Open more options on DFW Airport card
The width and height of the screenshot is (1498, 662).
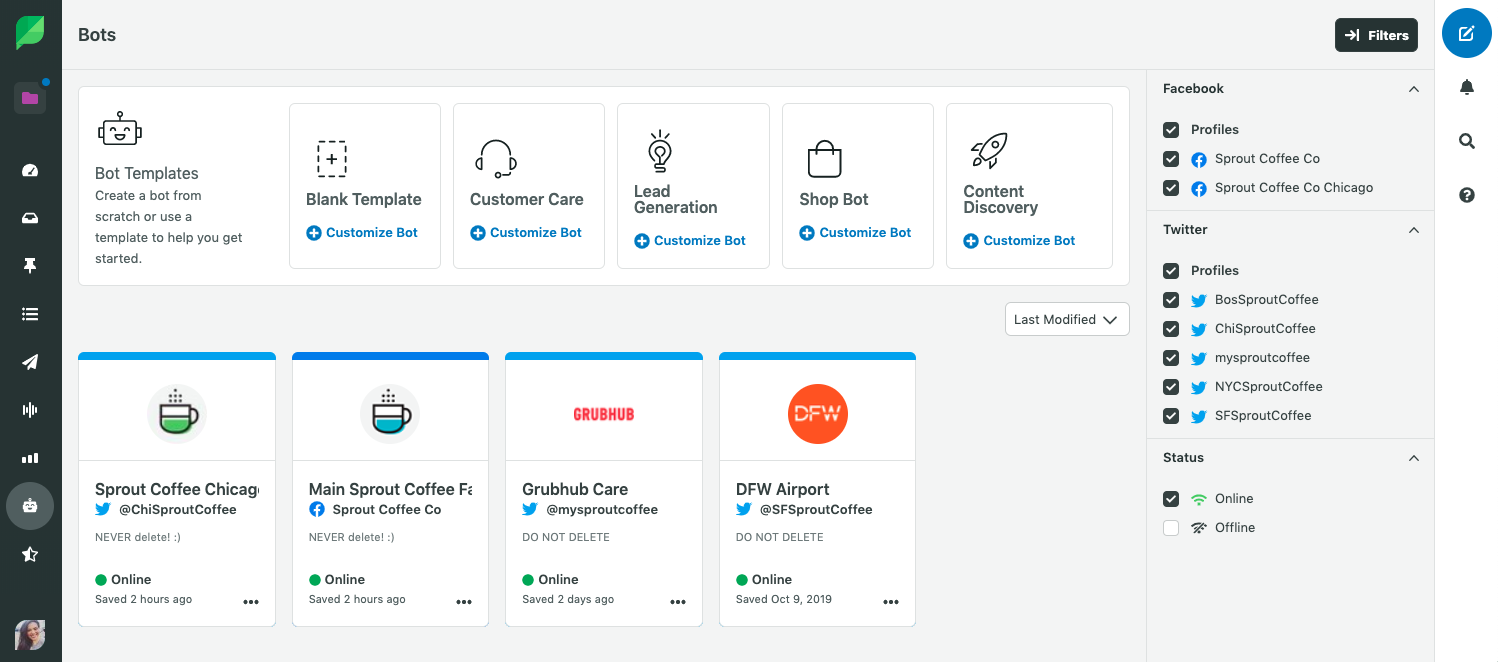891,602
